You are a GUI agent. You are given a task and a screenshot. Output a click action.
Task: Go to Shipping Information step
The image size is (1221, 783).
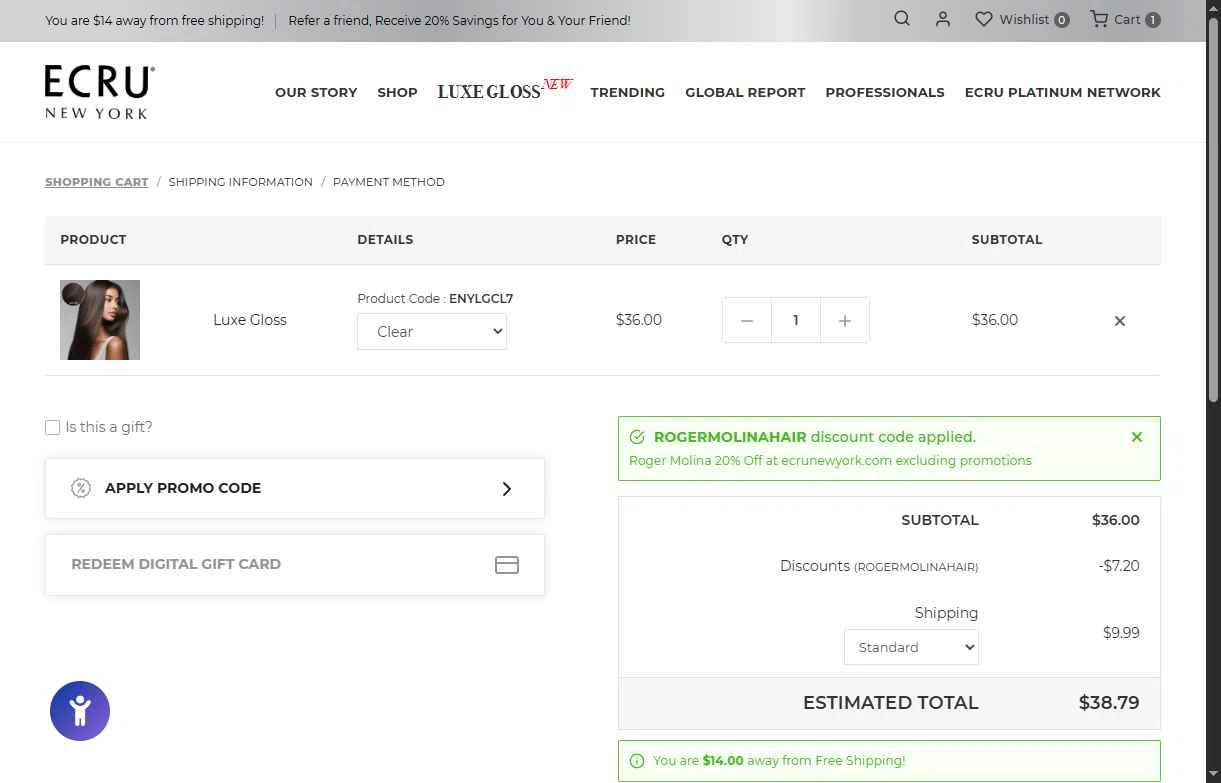[x=240, y=182]
